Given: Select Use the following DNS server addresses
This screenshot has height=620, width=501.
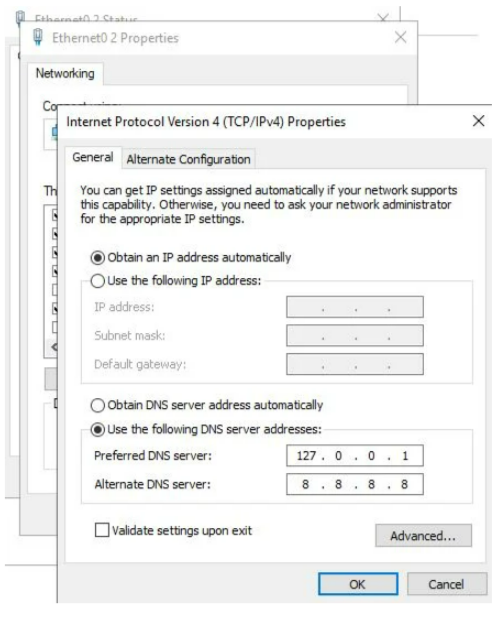Looking at the screenshot, I should coord(98,429).
